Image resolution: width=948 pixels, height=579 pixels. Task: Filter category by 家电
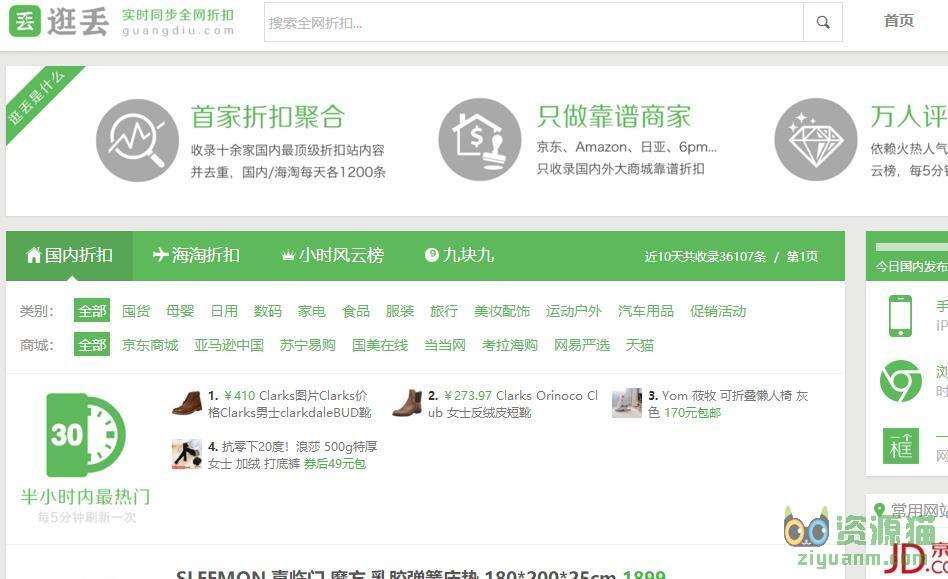point(312,311)
